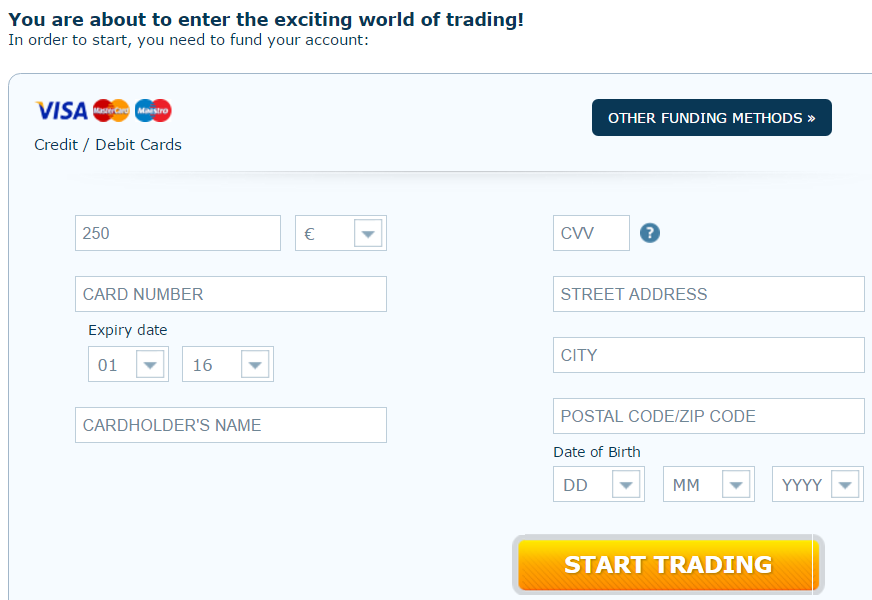Click the Street Address field
The height and width of the screenshot is (600, 872).
coord(708,294)
